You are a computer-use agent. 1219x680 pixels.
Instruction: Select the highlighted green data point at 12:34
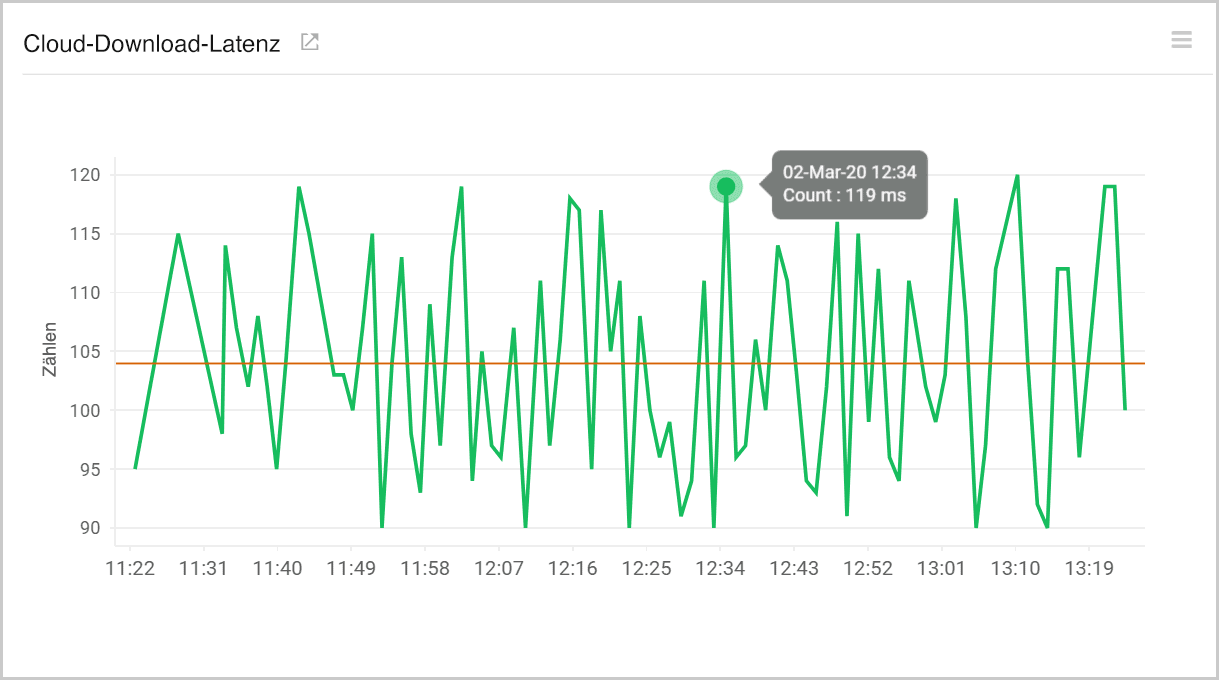726,186
